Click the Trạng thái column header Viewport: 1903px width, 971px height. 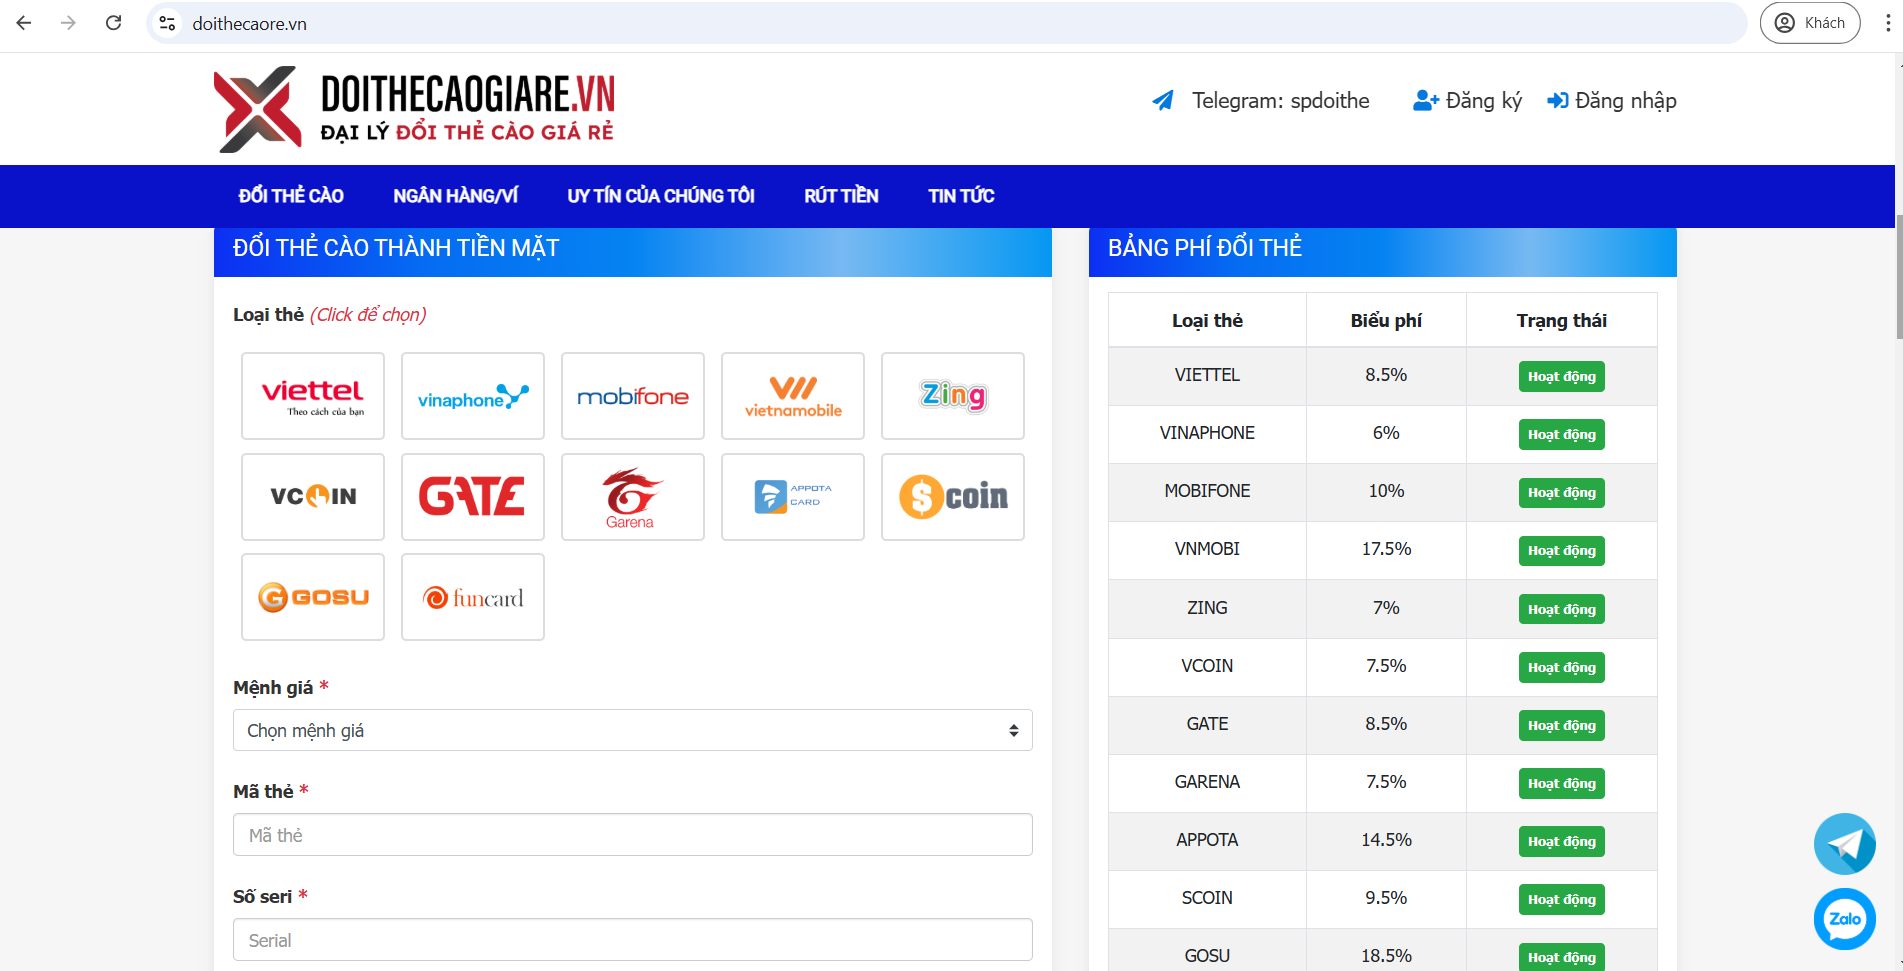coord(1562,321)
